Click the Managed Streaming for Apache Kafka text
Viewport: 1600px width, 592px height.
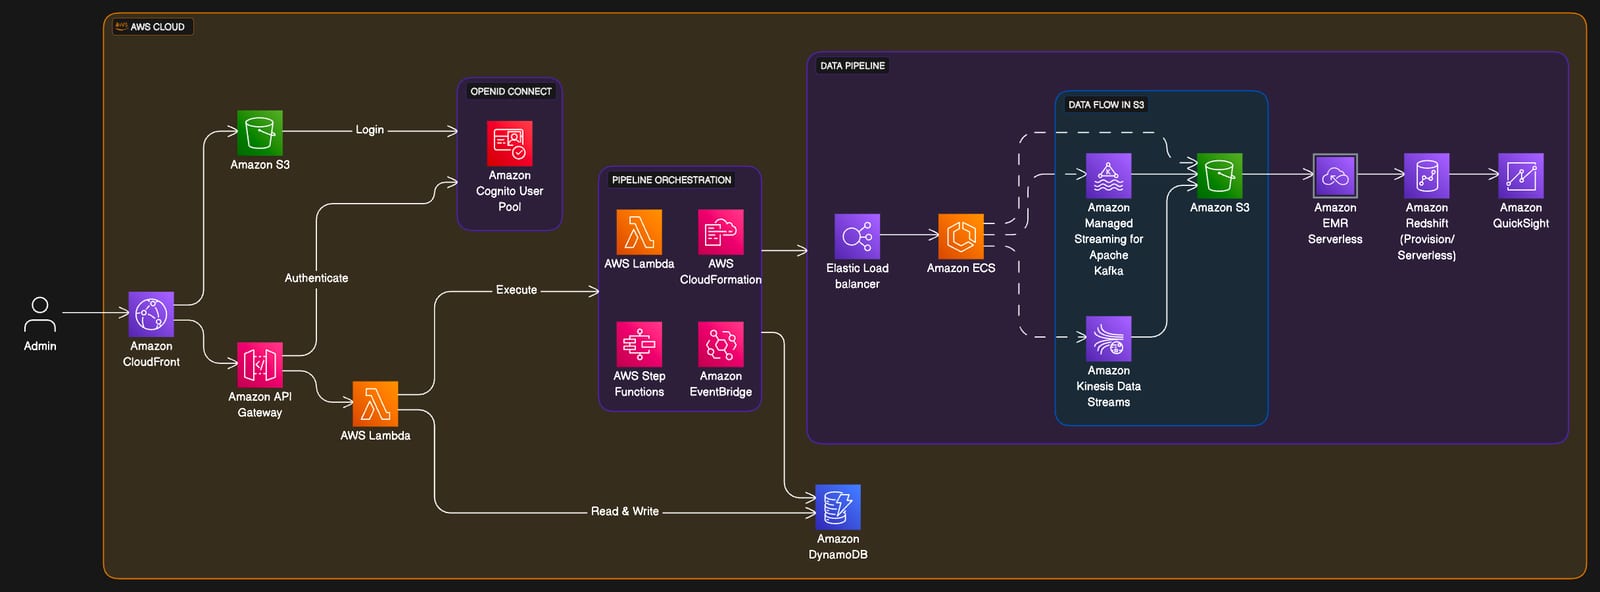(x=1109, y=239)
